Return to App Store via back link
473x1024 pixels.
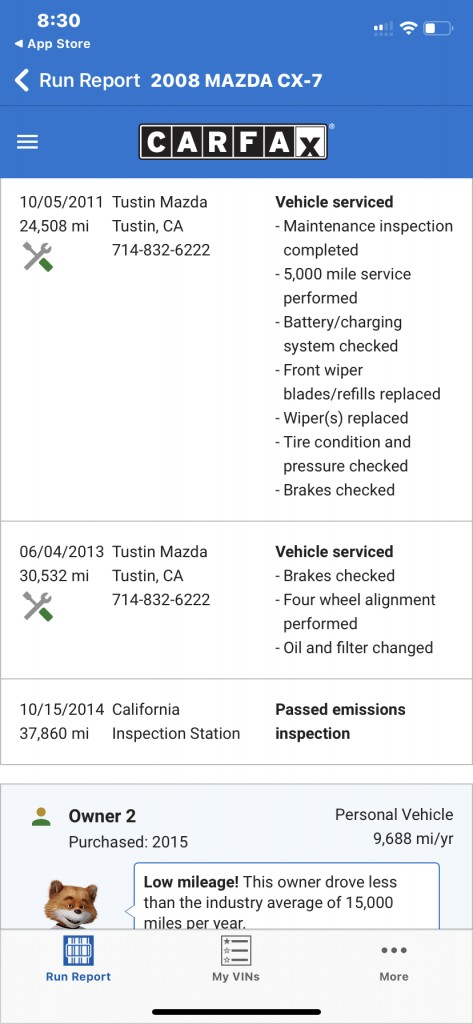tap(52, 44)
